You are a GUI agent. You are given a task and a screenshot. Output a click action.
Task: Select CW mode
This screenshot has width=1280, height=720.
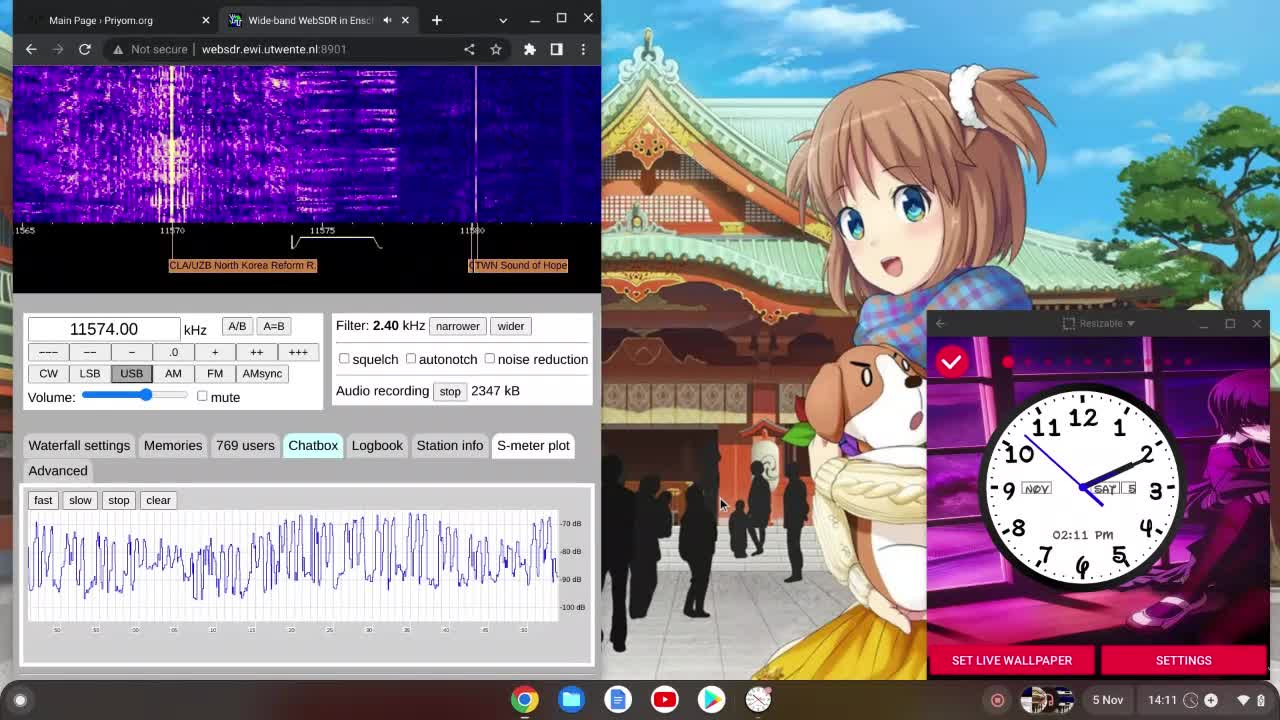point(48,374)
